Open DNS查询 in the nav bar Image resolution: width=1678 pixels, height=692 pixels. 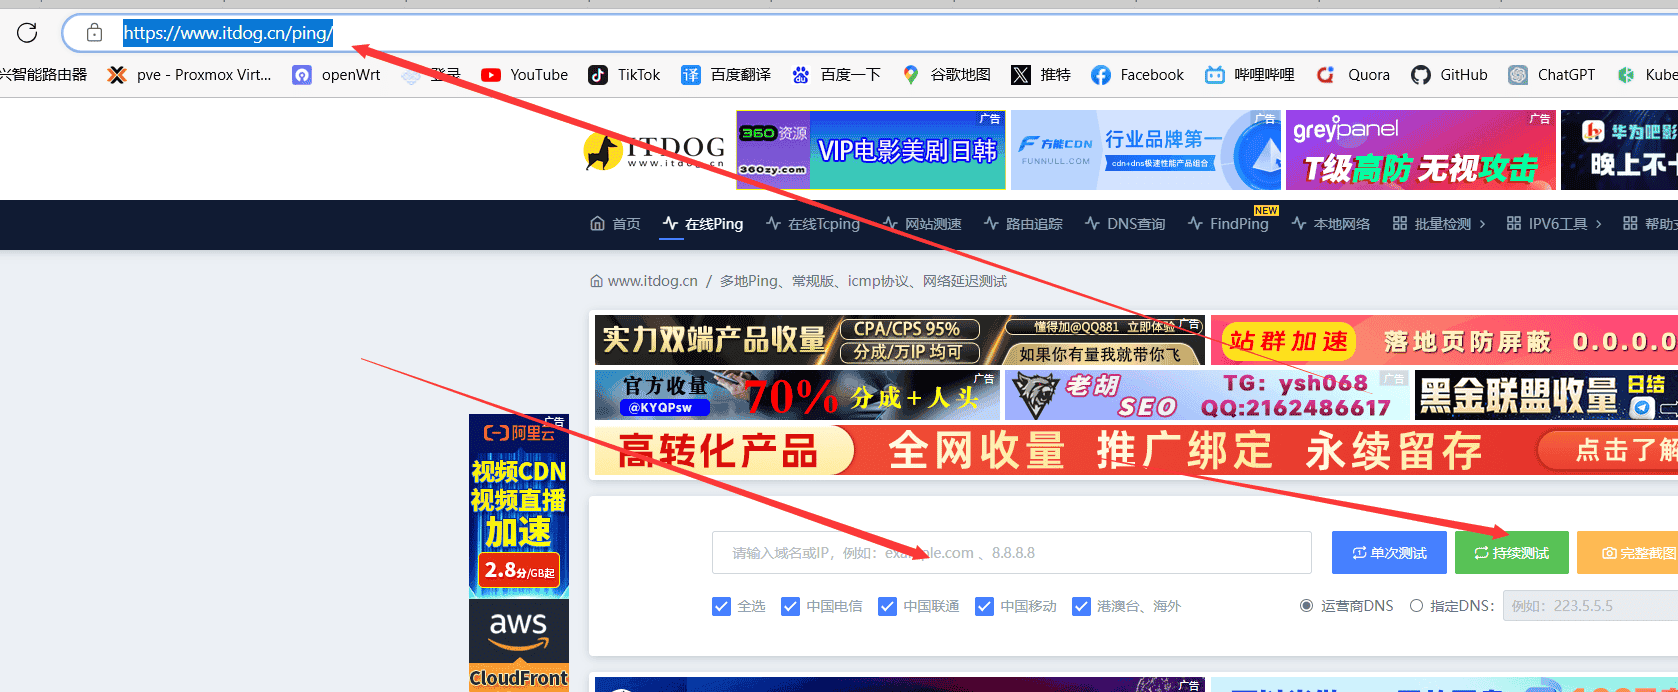point(1125,224)
